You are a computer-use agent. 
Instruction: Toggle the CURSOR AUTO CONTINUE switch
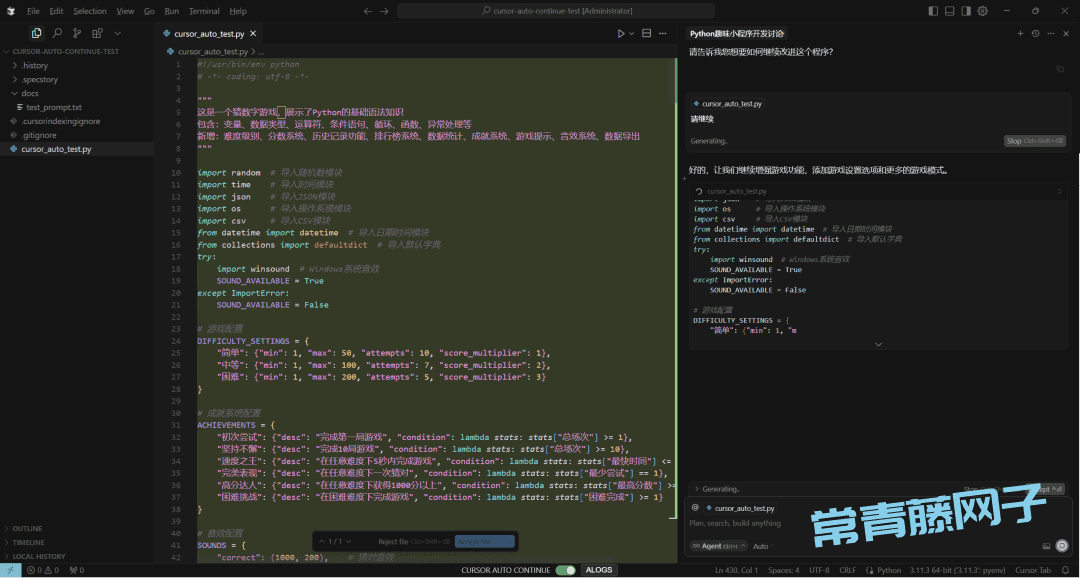[565, 570]
